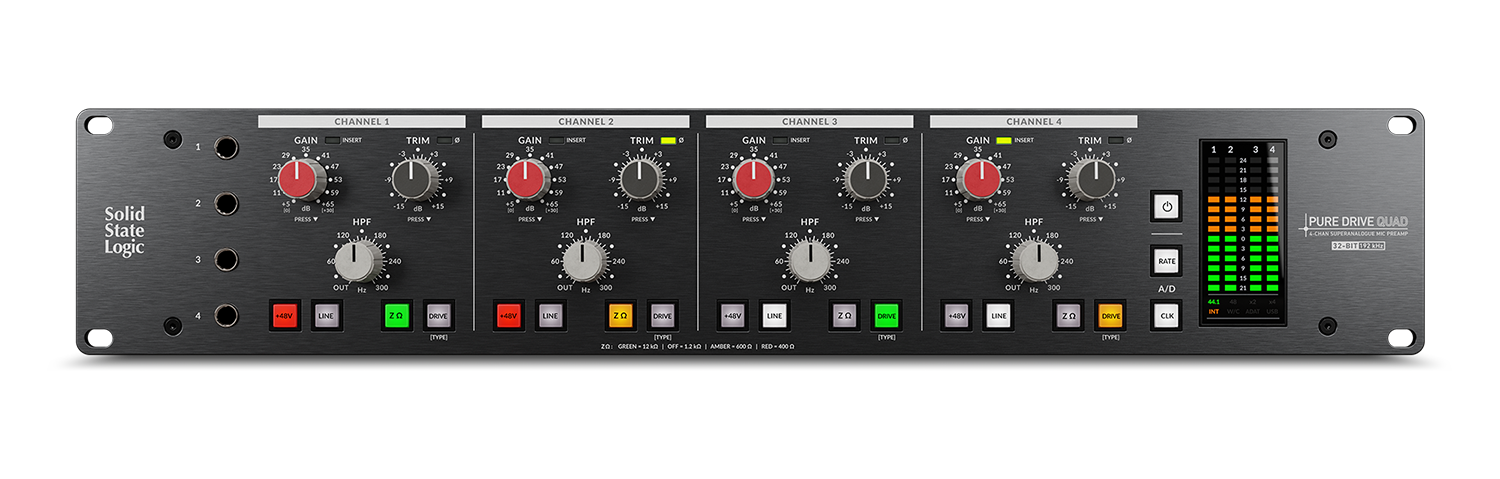Click the dim 'USB' clock label

[x=1272, y=311]
